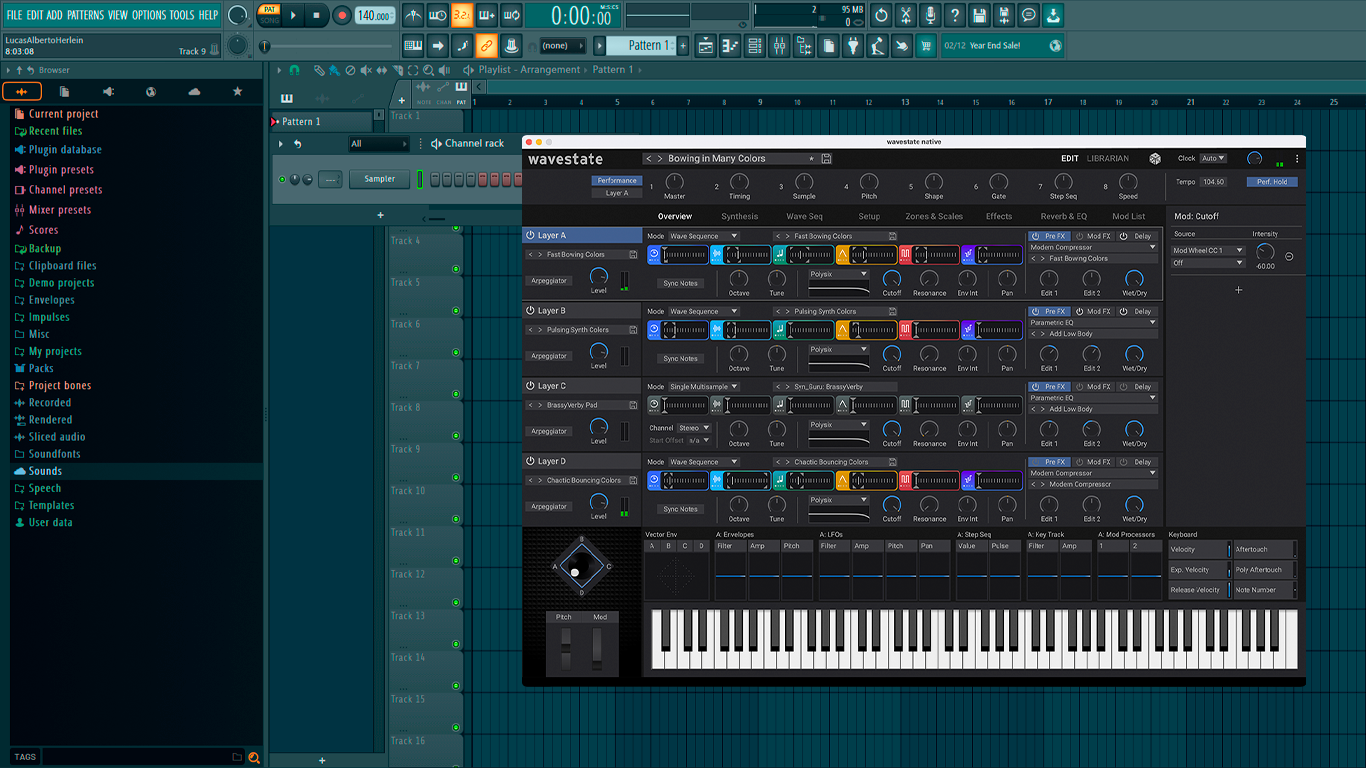
Task: Toggle Layer A Delay power
Action: pos(1124,236)
